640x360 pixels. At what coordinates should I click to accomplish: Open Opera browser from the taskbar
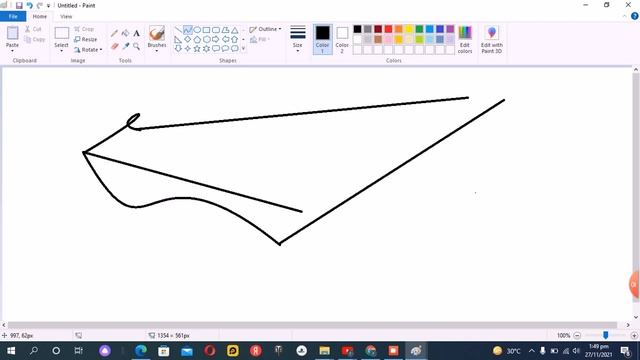(210, 351)
